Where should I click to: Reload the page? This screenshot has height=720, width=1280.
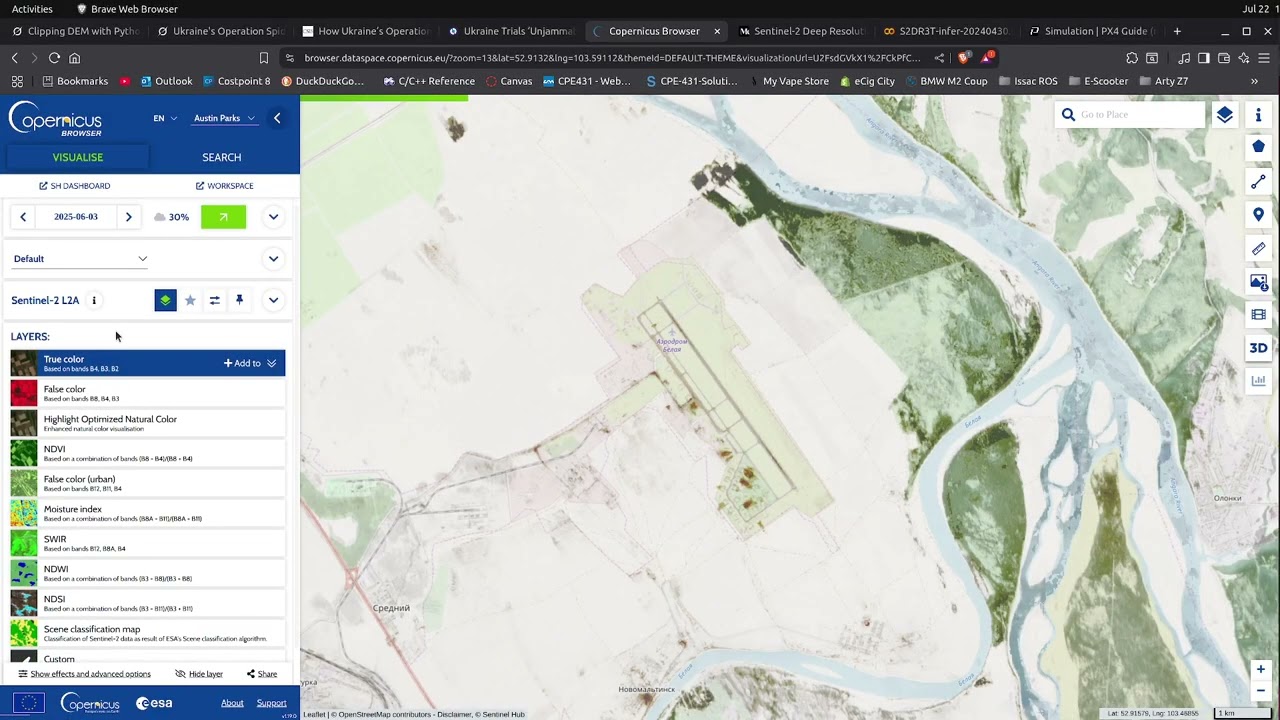click(x=54, y=58)
